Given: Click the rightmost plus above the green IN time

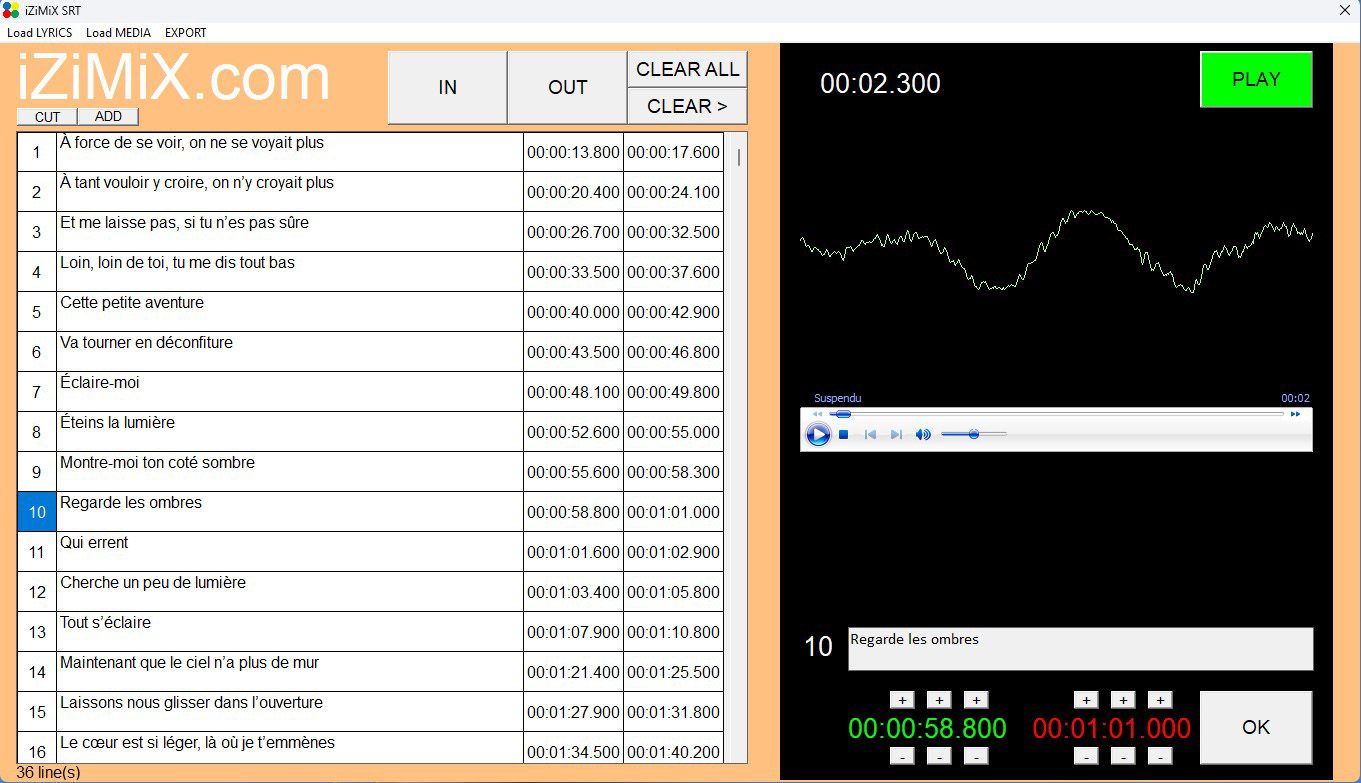Looking at the screenshot, I should pyautogui.click(x=976, y=700).
